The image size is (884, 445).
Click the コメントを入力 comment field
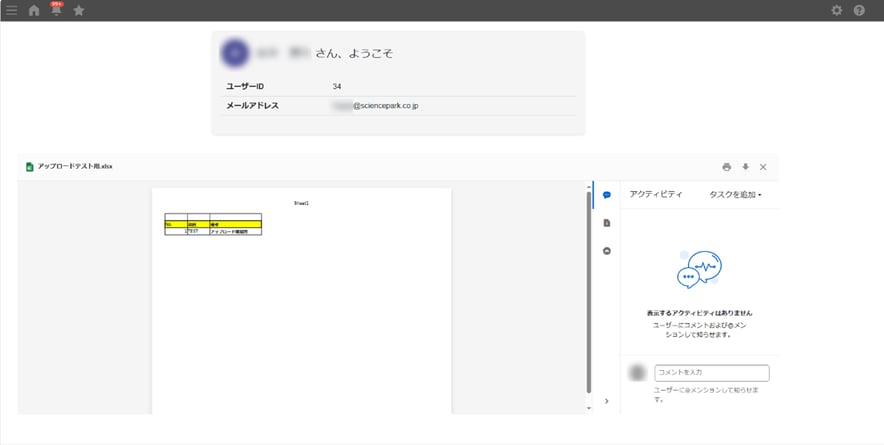711,373
